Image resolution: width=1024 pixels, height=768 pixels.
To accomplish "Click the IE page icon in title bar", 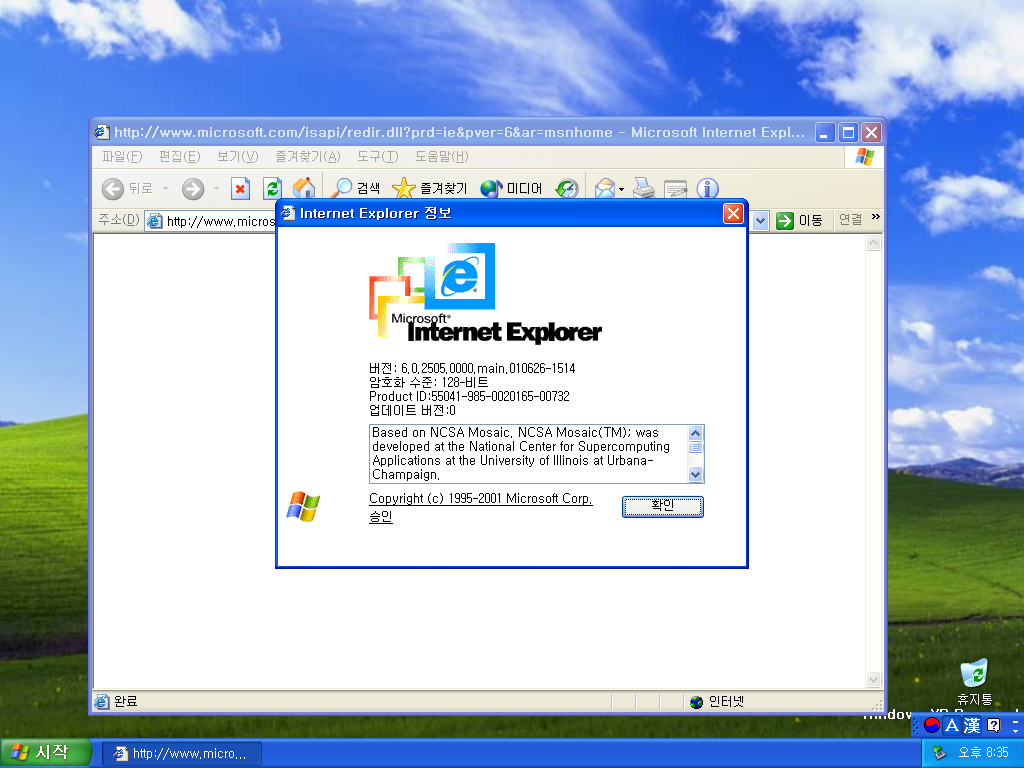I will [x=101, y=132].
